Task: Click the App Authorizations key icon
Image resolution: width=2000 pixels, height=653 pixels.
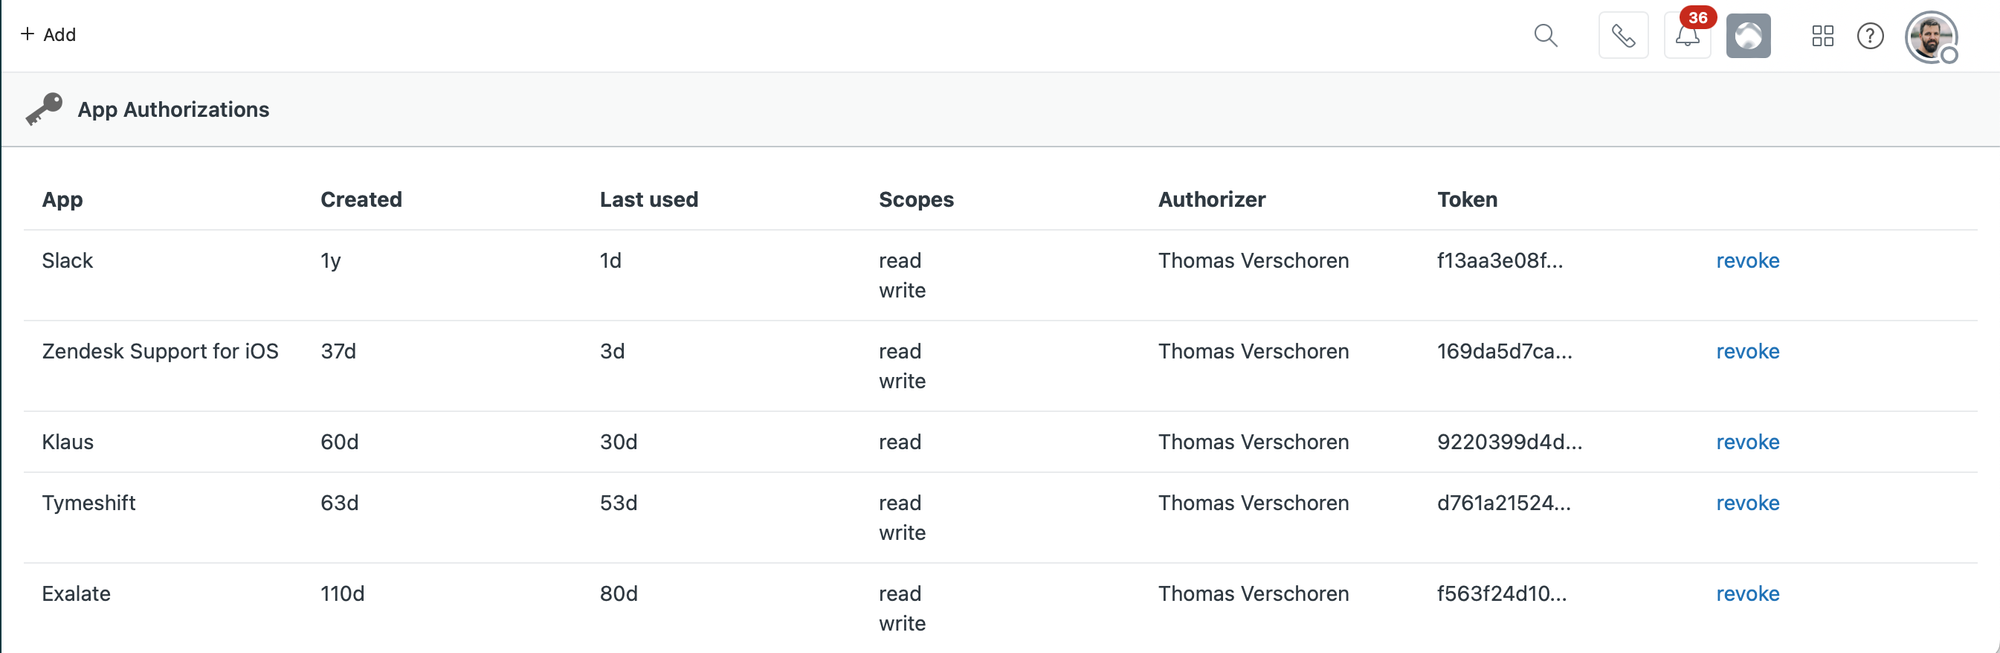Action: [44, 109]
